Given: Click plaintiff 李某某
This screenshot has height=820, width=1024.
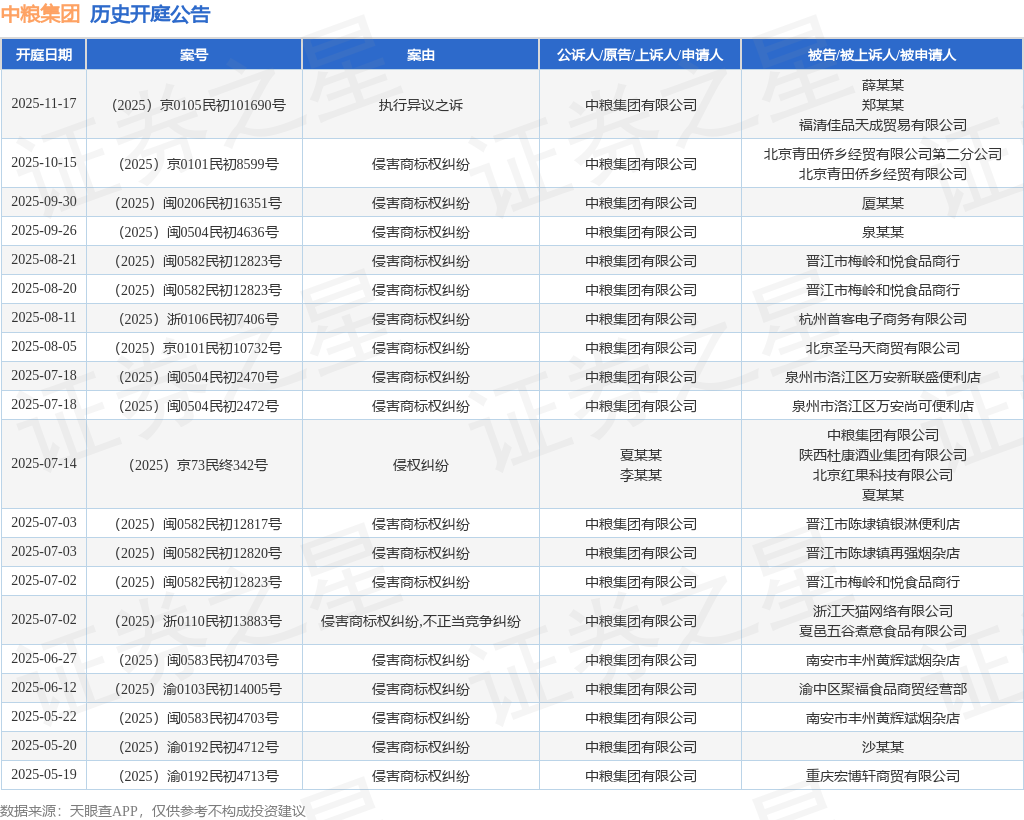Looking at the screenshot, I should (640, 475).
